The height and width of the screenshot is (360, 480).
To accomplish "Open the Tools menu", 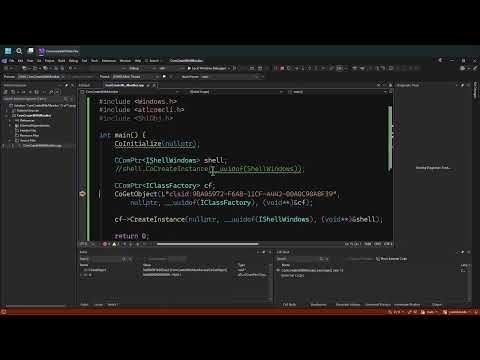I will click(x=95, y=61).
